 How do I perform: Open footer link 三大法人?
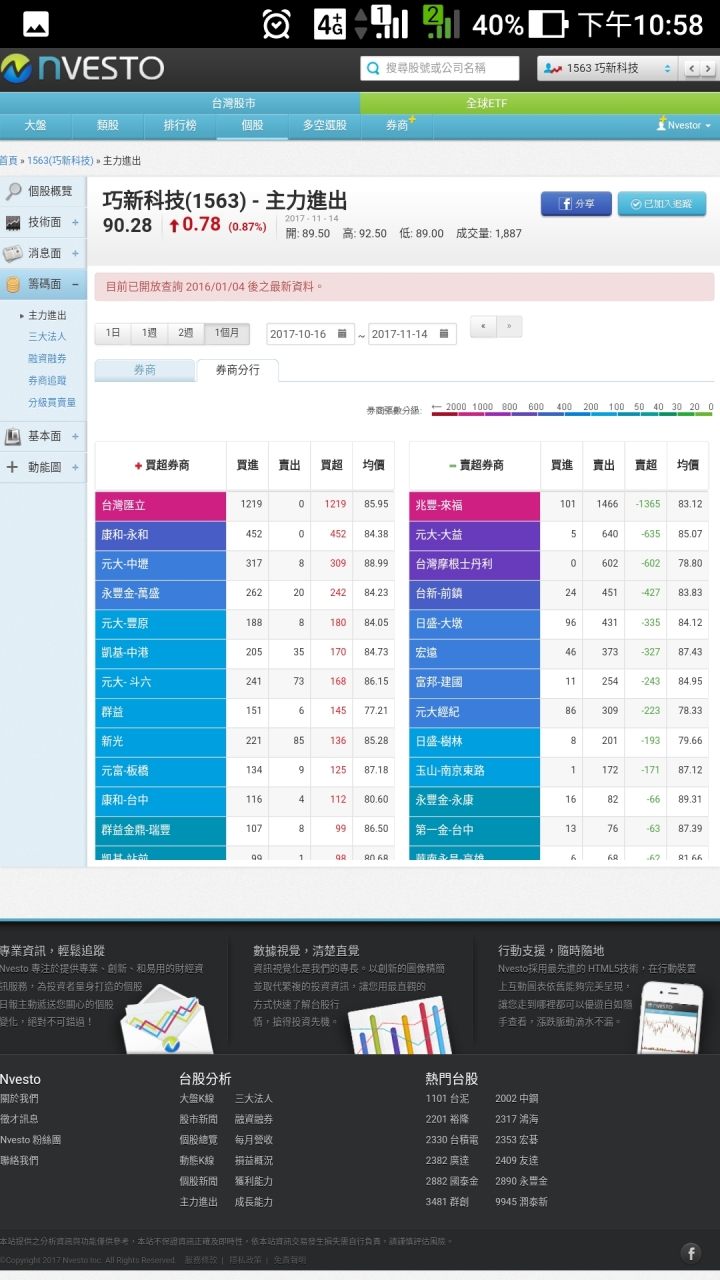pyautogui.click(x=254, y=1098)
